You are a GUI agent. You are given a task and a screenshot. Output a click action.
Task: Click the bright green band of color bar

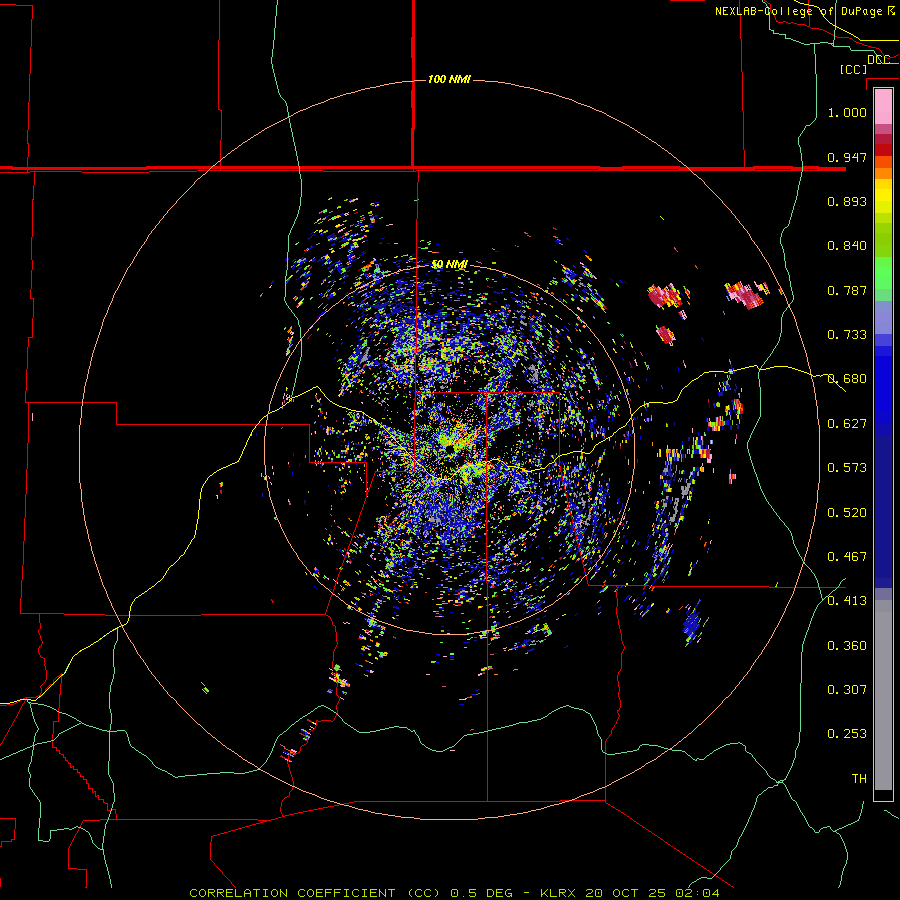[x=883, y=273]
